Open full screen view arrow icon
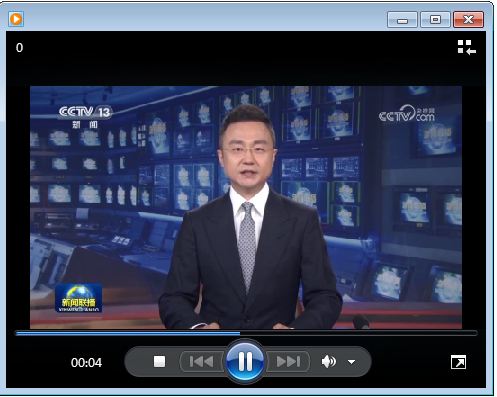This screenshot has width=497, height=397. [x=458, y=362]
